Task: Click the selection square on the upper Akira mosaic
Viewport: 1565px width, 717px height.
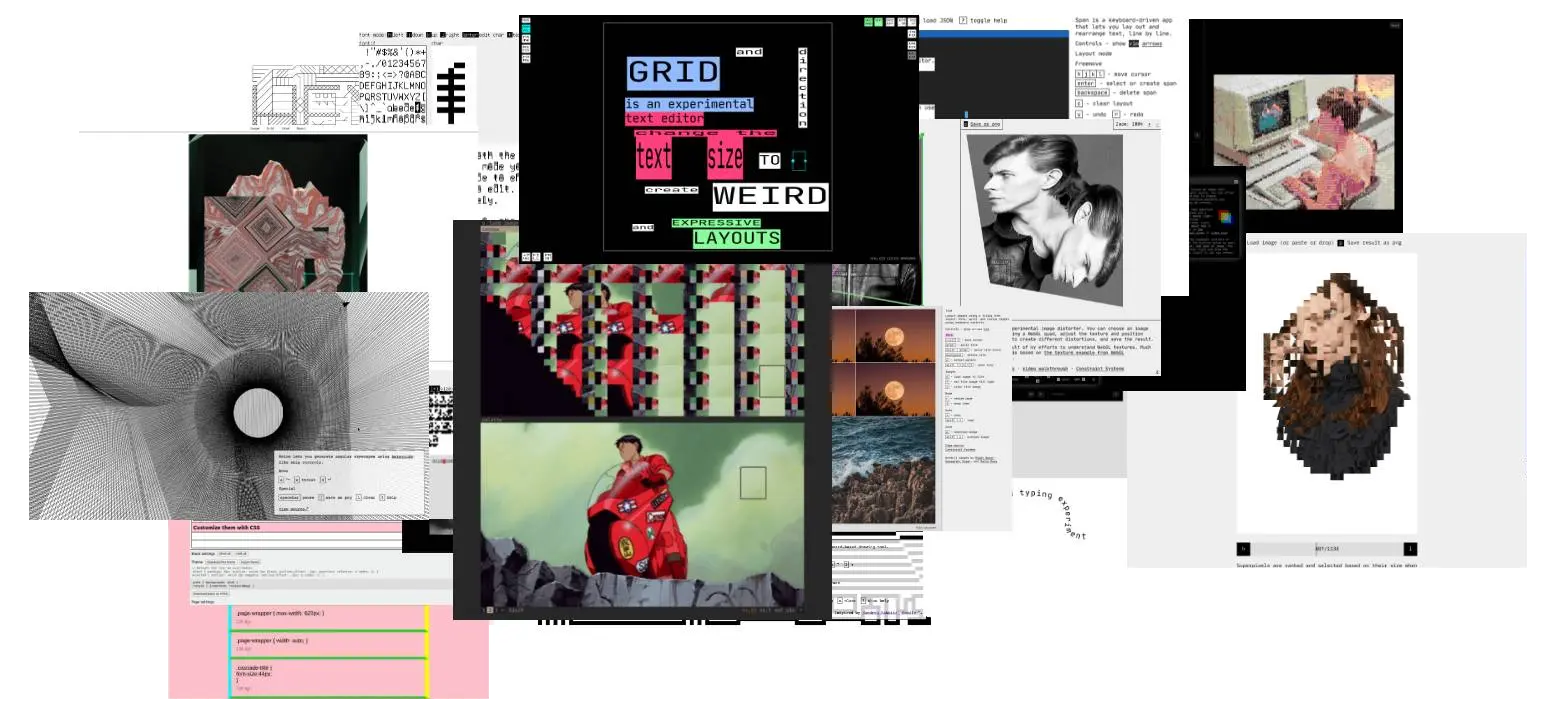Action: (x=773, y=382)
